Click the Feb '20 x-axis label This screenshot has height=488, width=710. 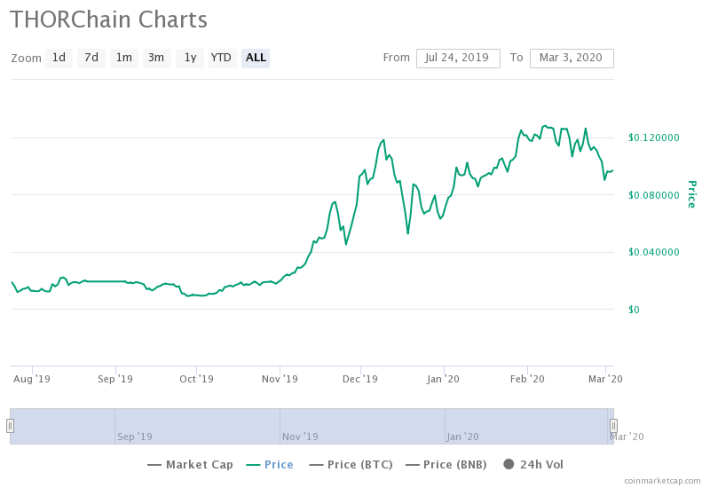click(x=527, y=379)
